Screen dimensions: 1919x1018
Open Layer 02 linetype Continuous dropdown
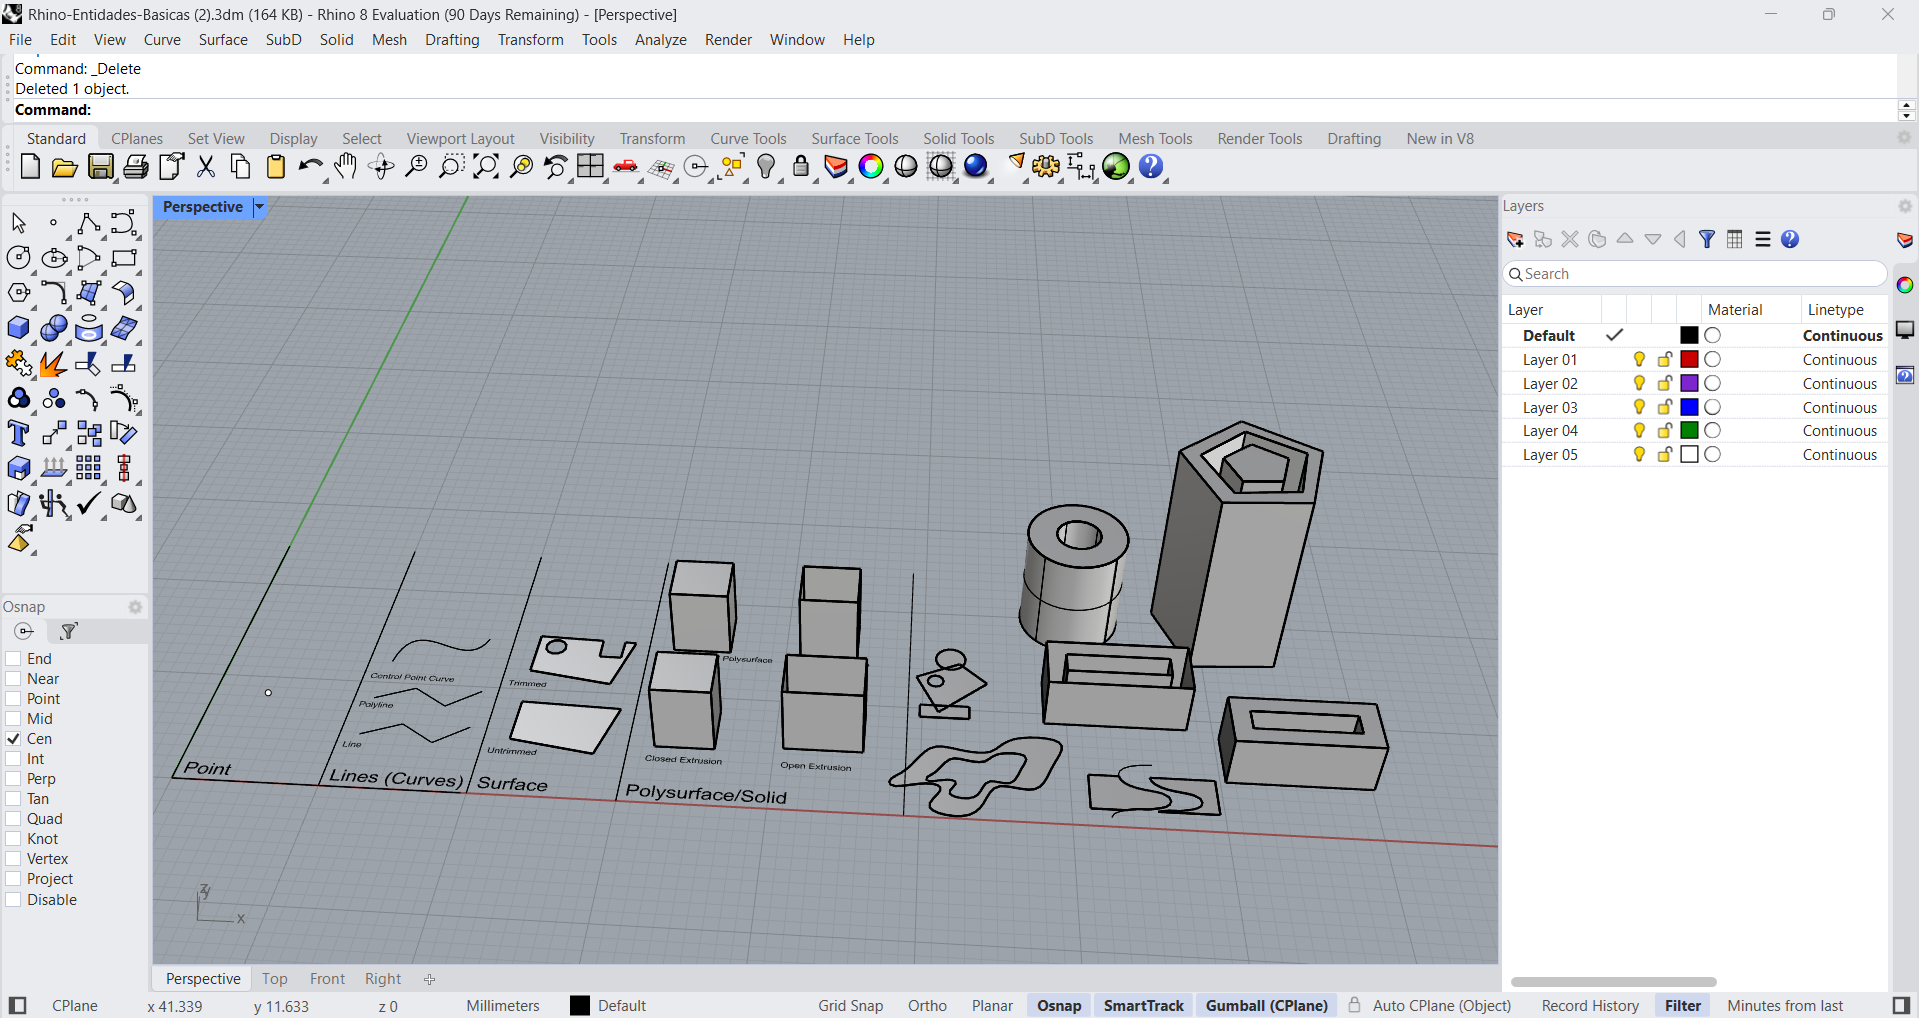(x=1839, y=384)
